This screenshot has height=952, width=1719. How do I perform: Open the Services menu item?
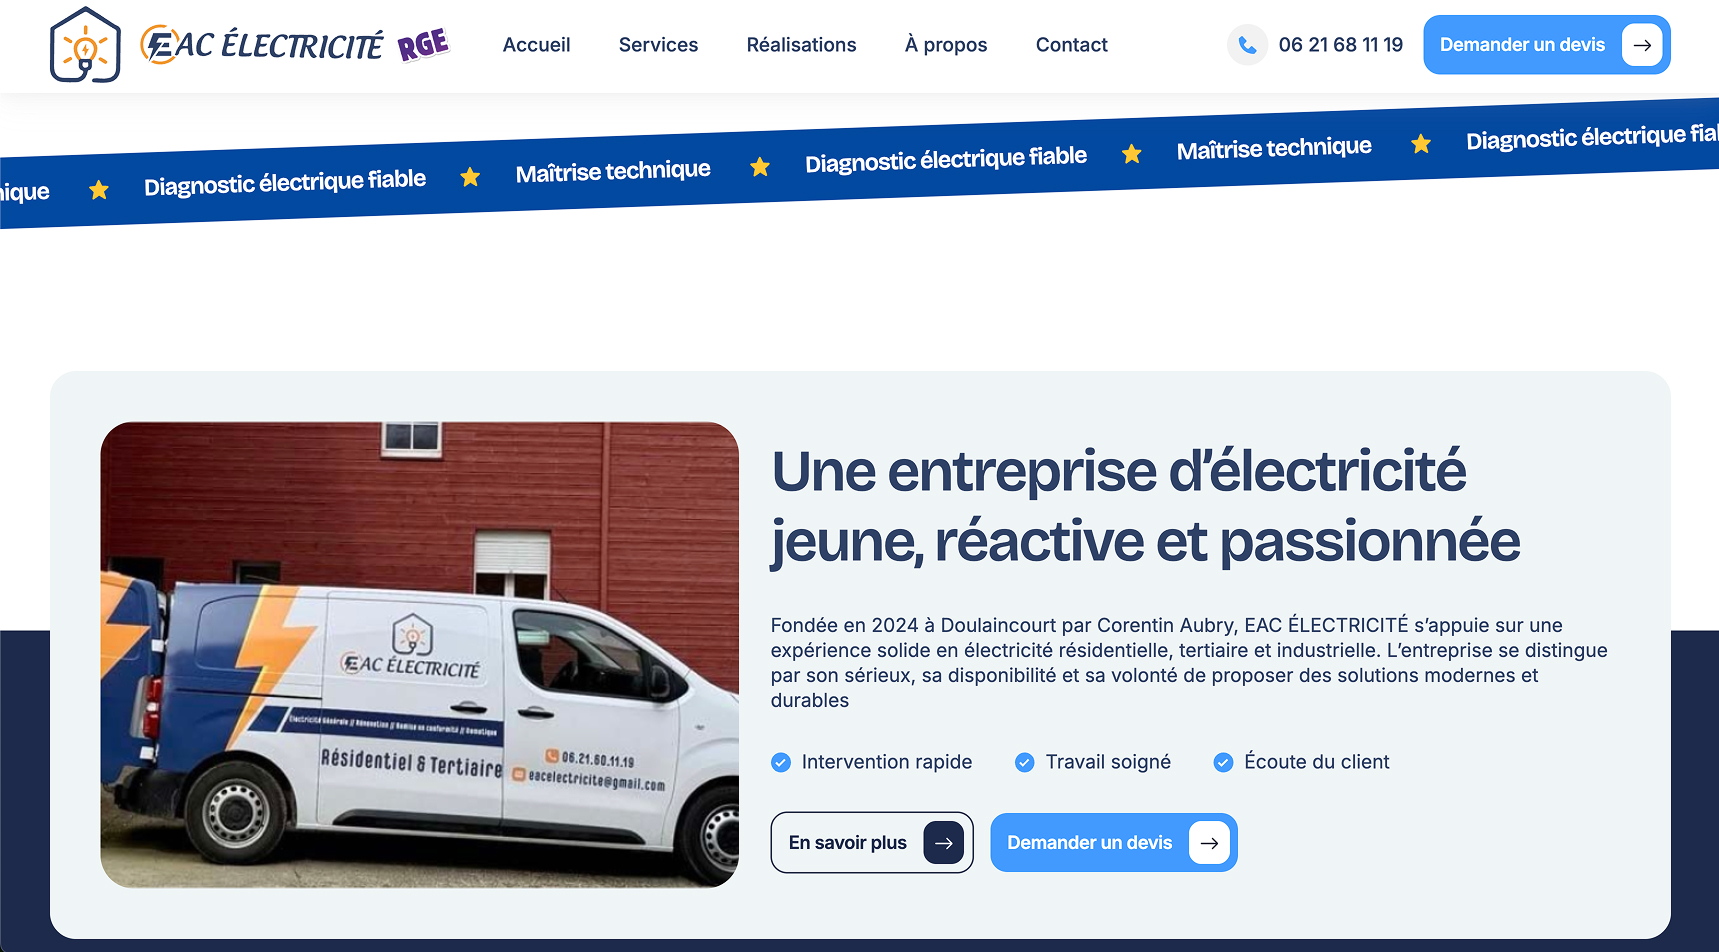coord(658,45)
